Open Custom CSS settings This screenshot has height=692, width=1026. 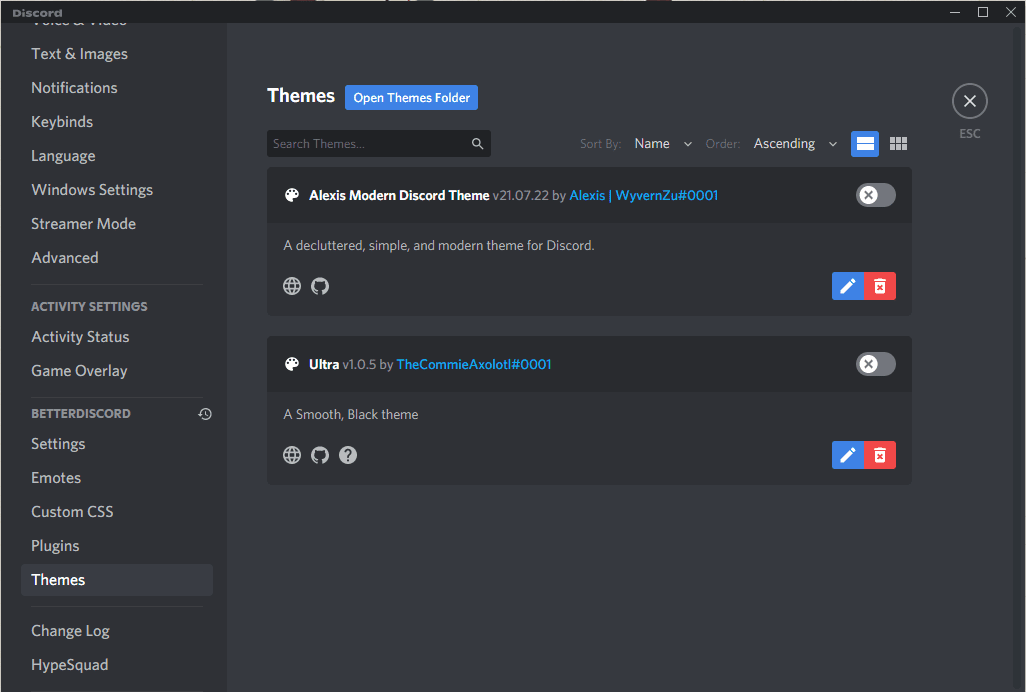click(72, 511)
